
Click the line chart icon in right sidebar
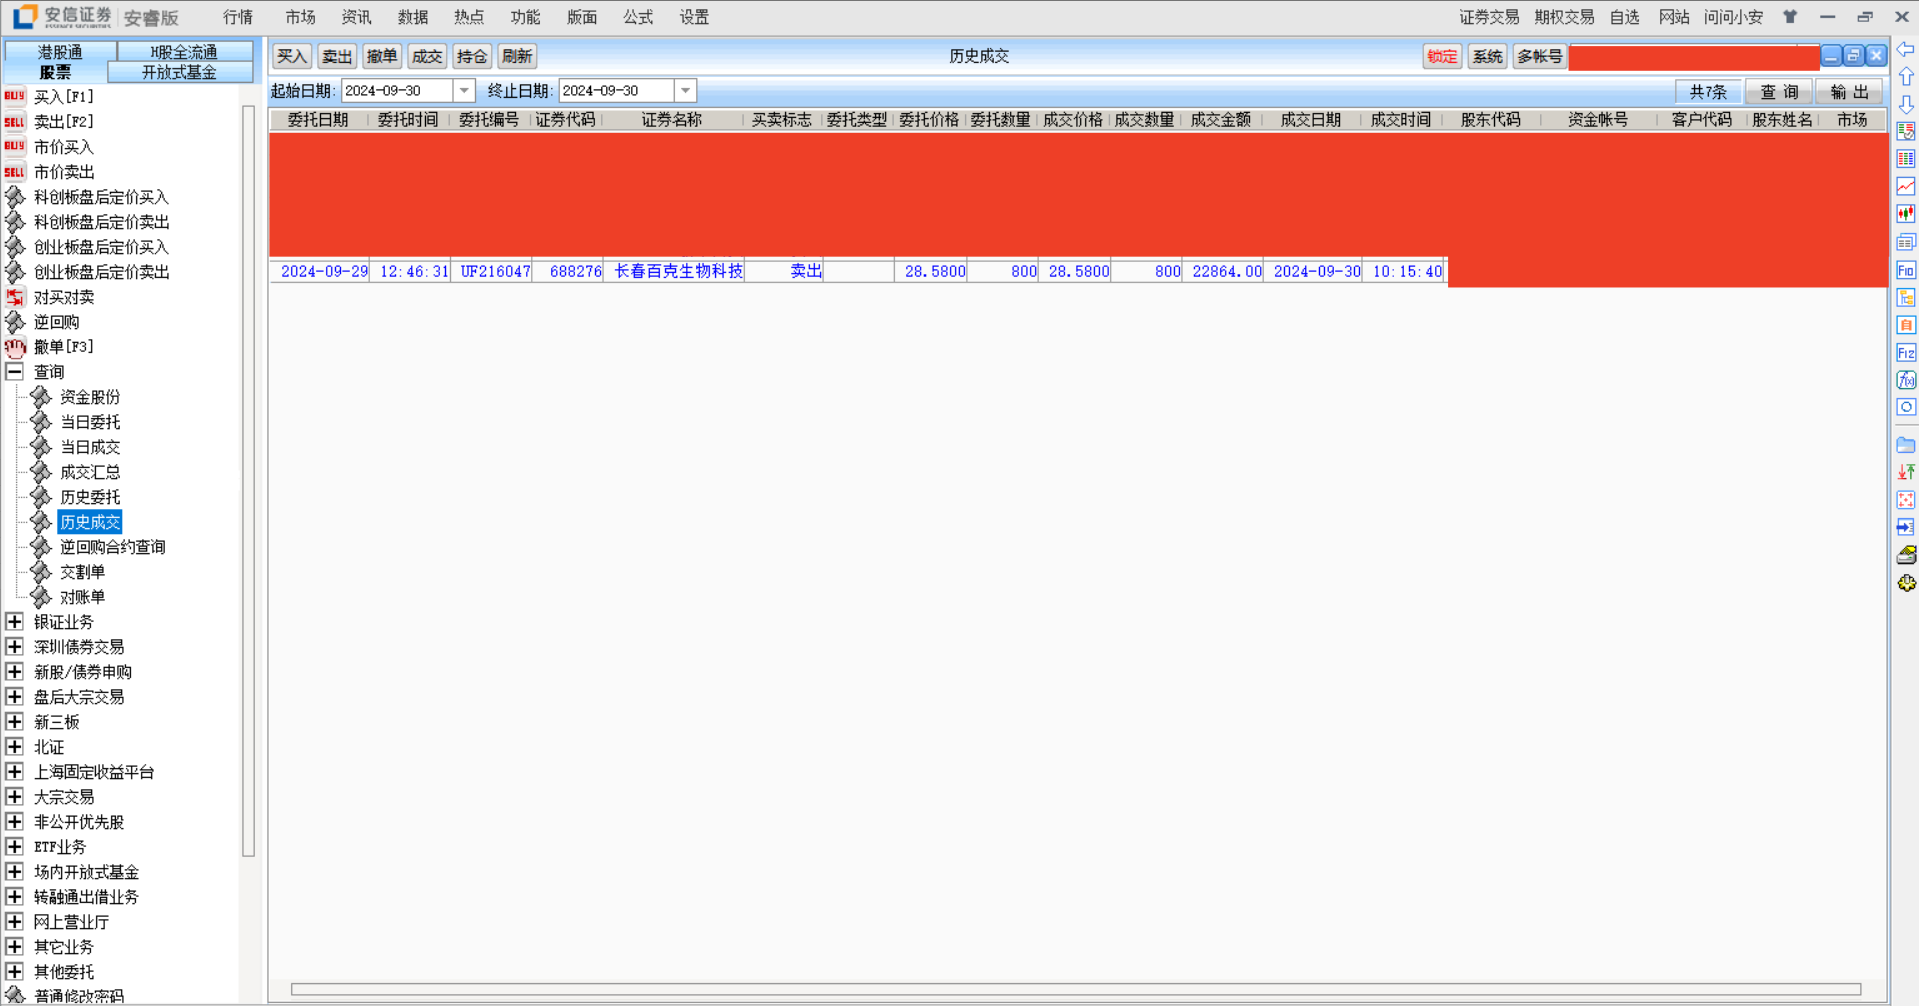pos(1906,187)
